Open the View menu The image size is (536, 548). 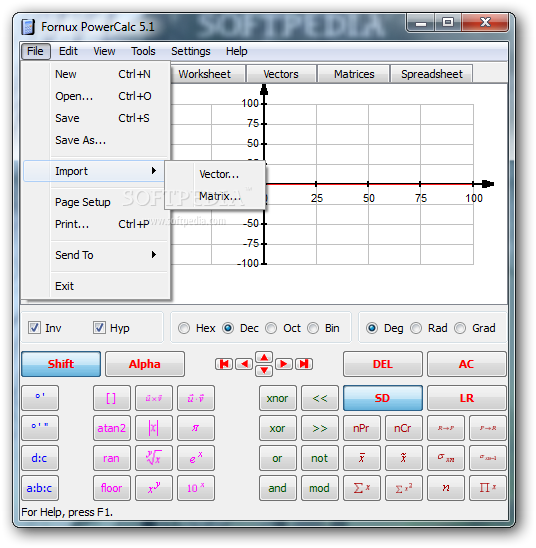pyautogui.click(x=104, y=51)
